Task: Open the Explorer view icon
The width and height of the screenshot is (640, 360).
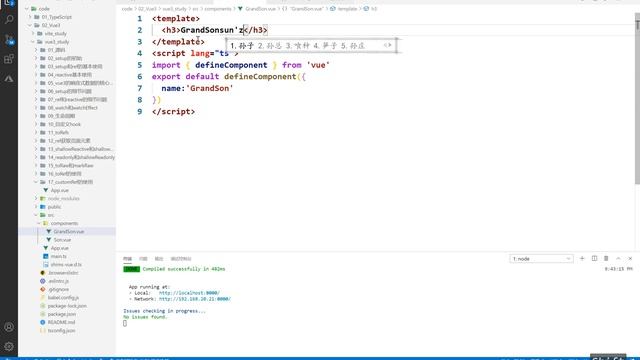Action: tap(9, 2)
